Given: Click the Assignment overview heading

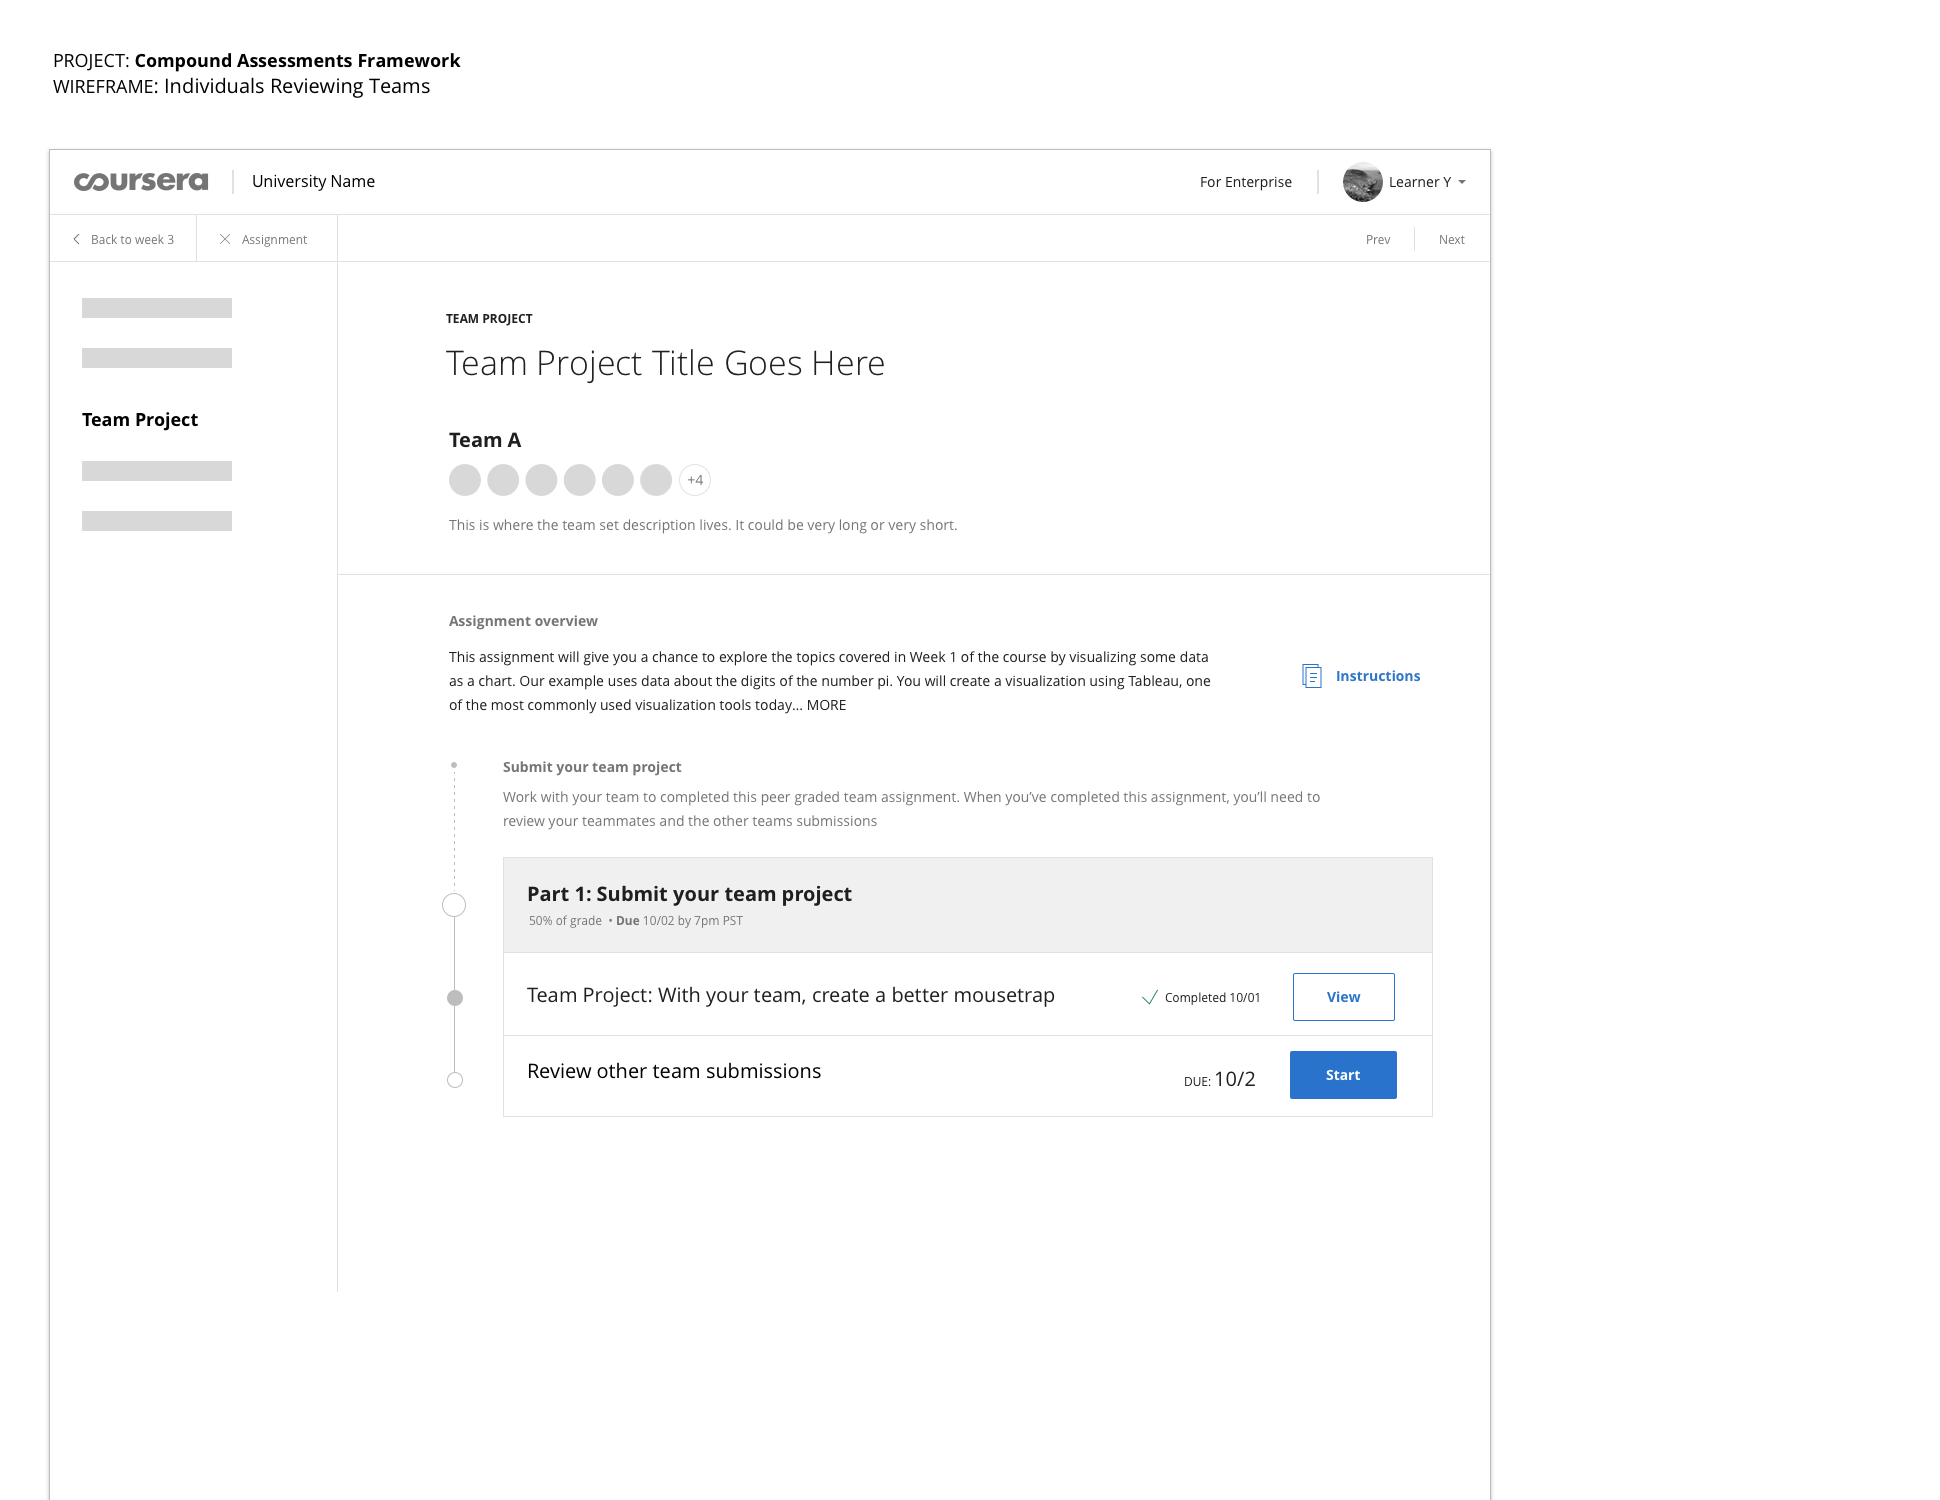Looking at the screenshot, I should pyautogui.click(x=523, y=621).
